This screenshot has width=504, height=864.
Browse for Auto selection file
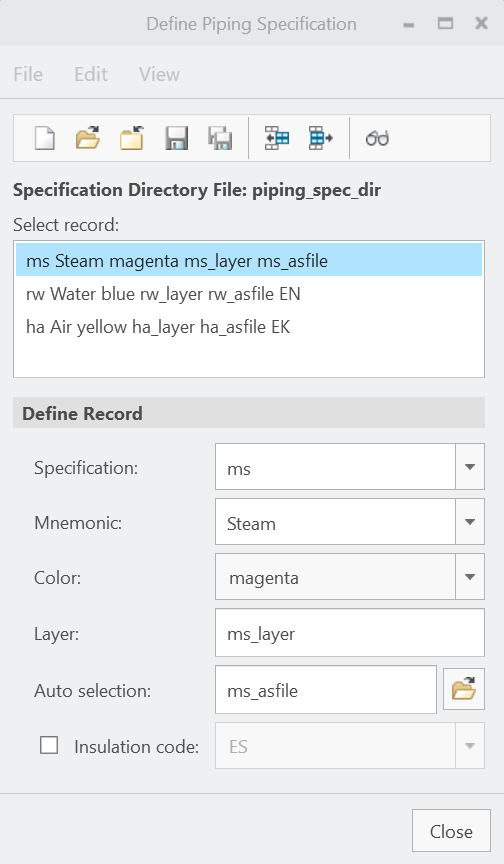click(464, 689)
